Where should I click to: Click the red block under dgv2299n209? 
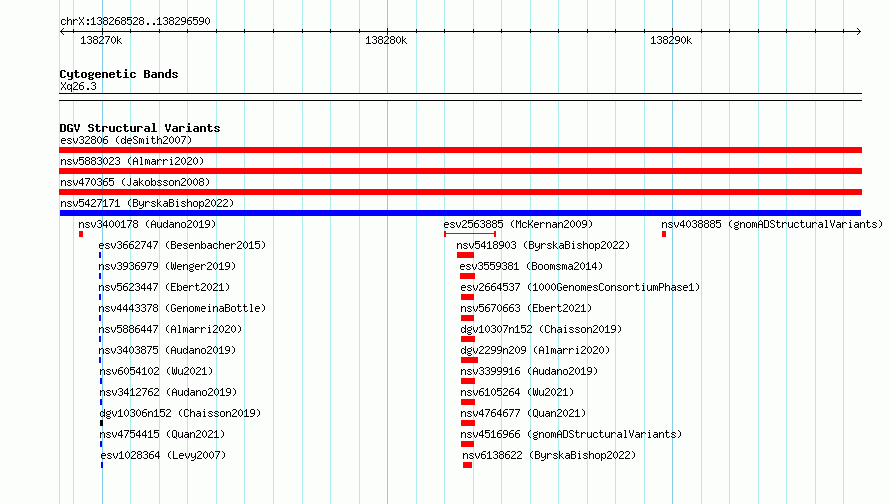point(469,360)
